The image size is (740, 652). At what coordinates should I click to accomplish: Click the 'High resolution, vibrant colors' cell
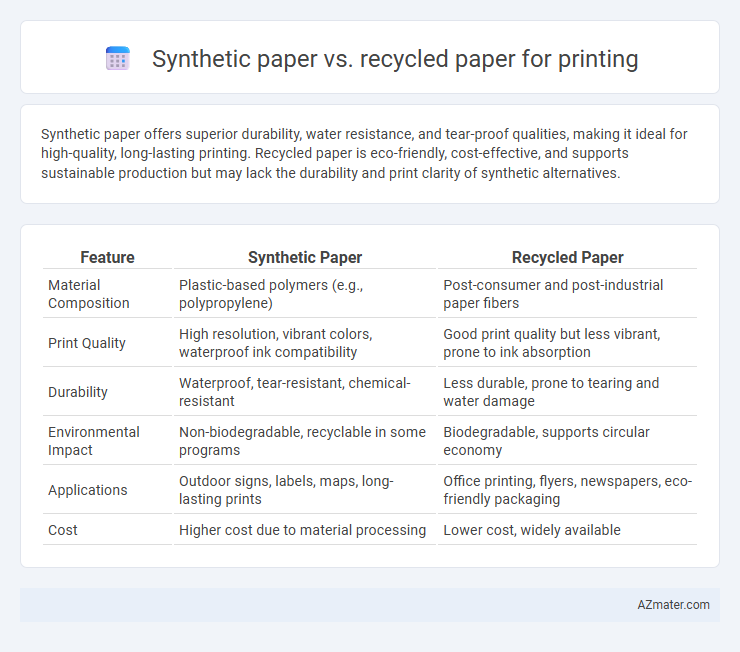pyautogui.click(x=305, y=343)
